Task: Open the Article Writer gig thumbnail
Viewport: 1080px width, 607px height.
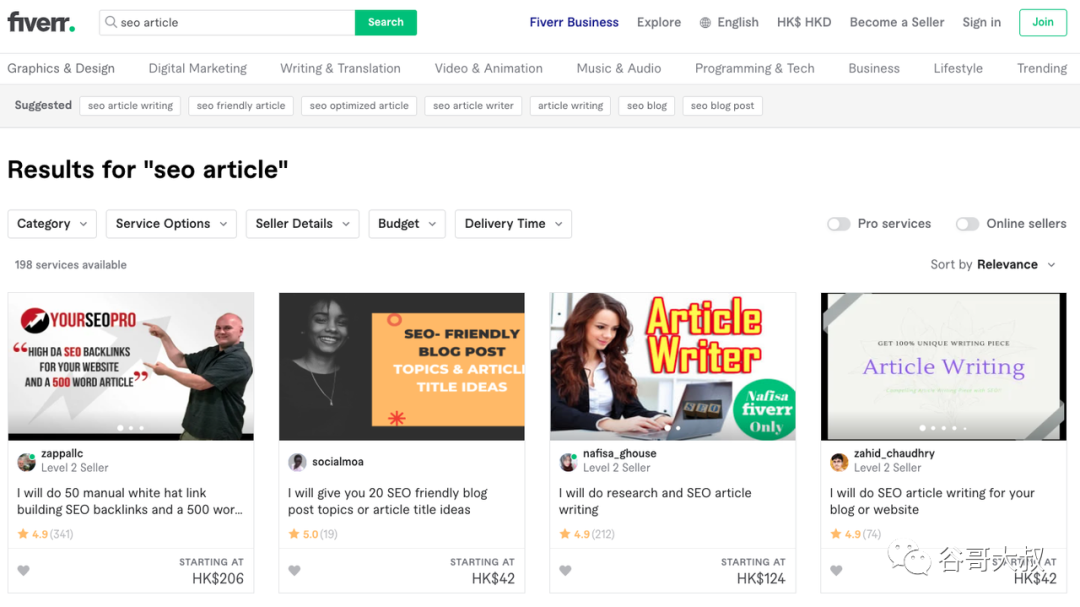Action: [672, 367]
